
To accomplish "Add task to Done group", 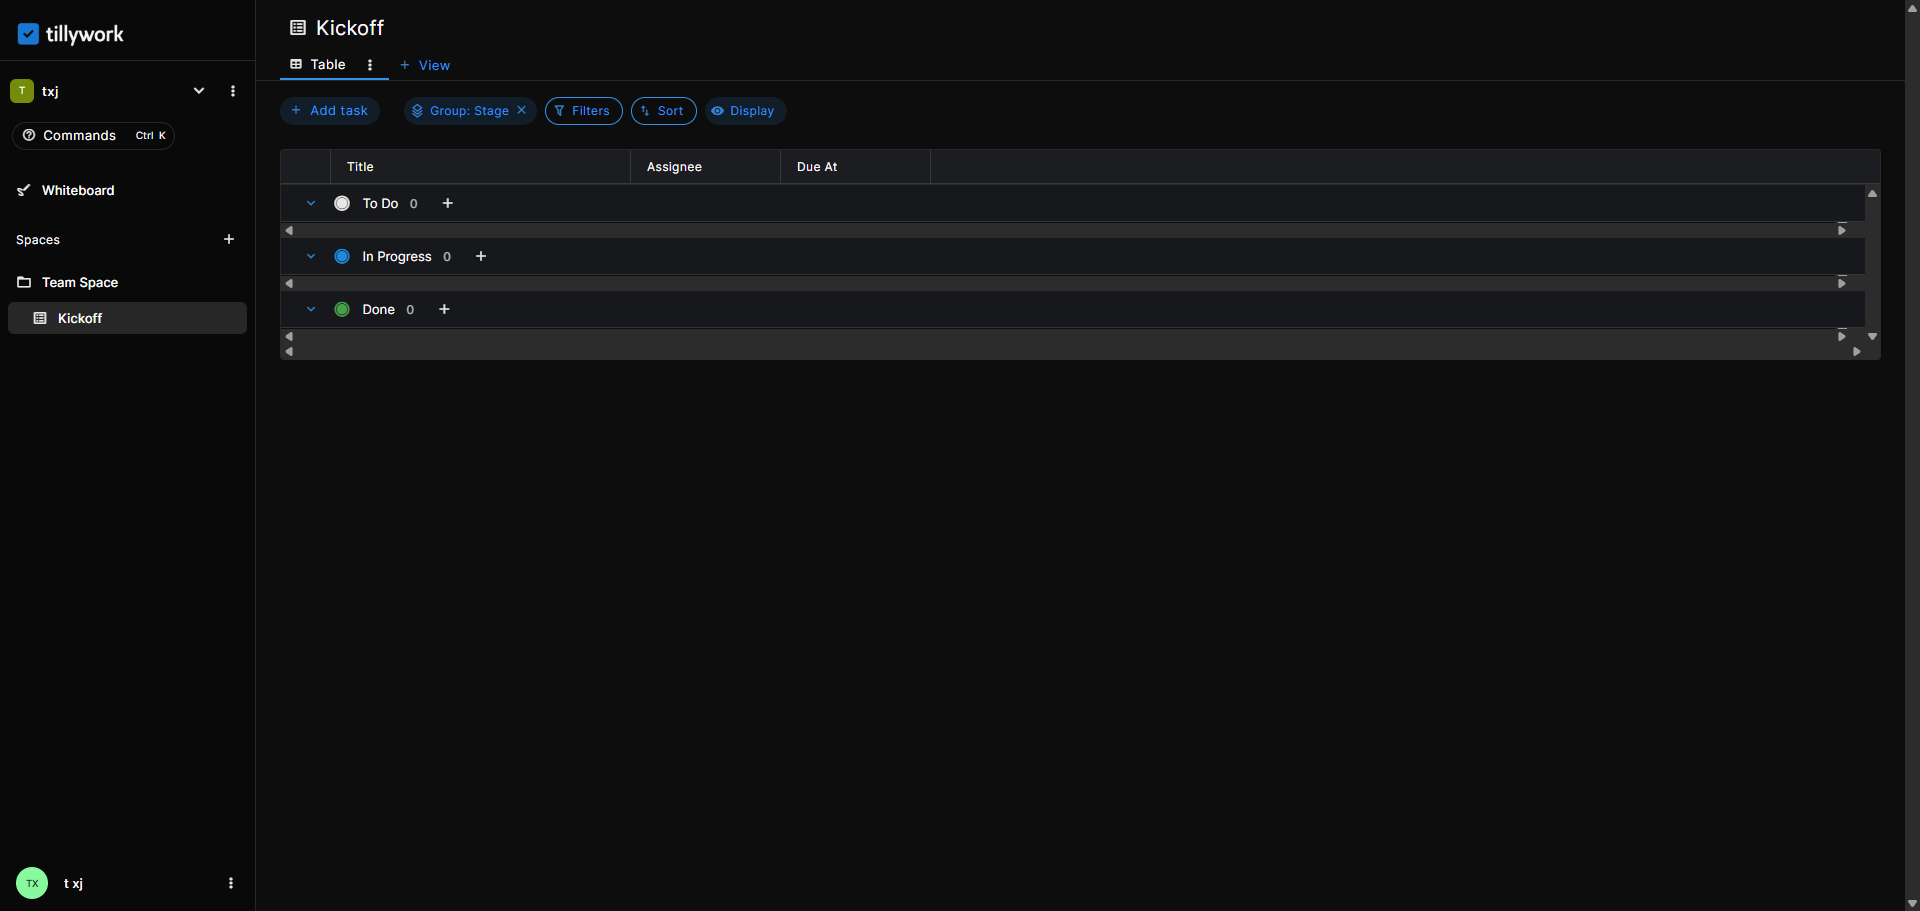I will click(445, 309).
